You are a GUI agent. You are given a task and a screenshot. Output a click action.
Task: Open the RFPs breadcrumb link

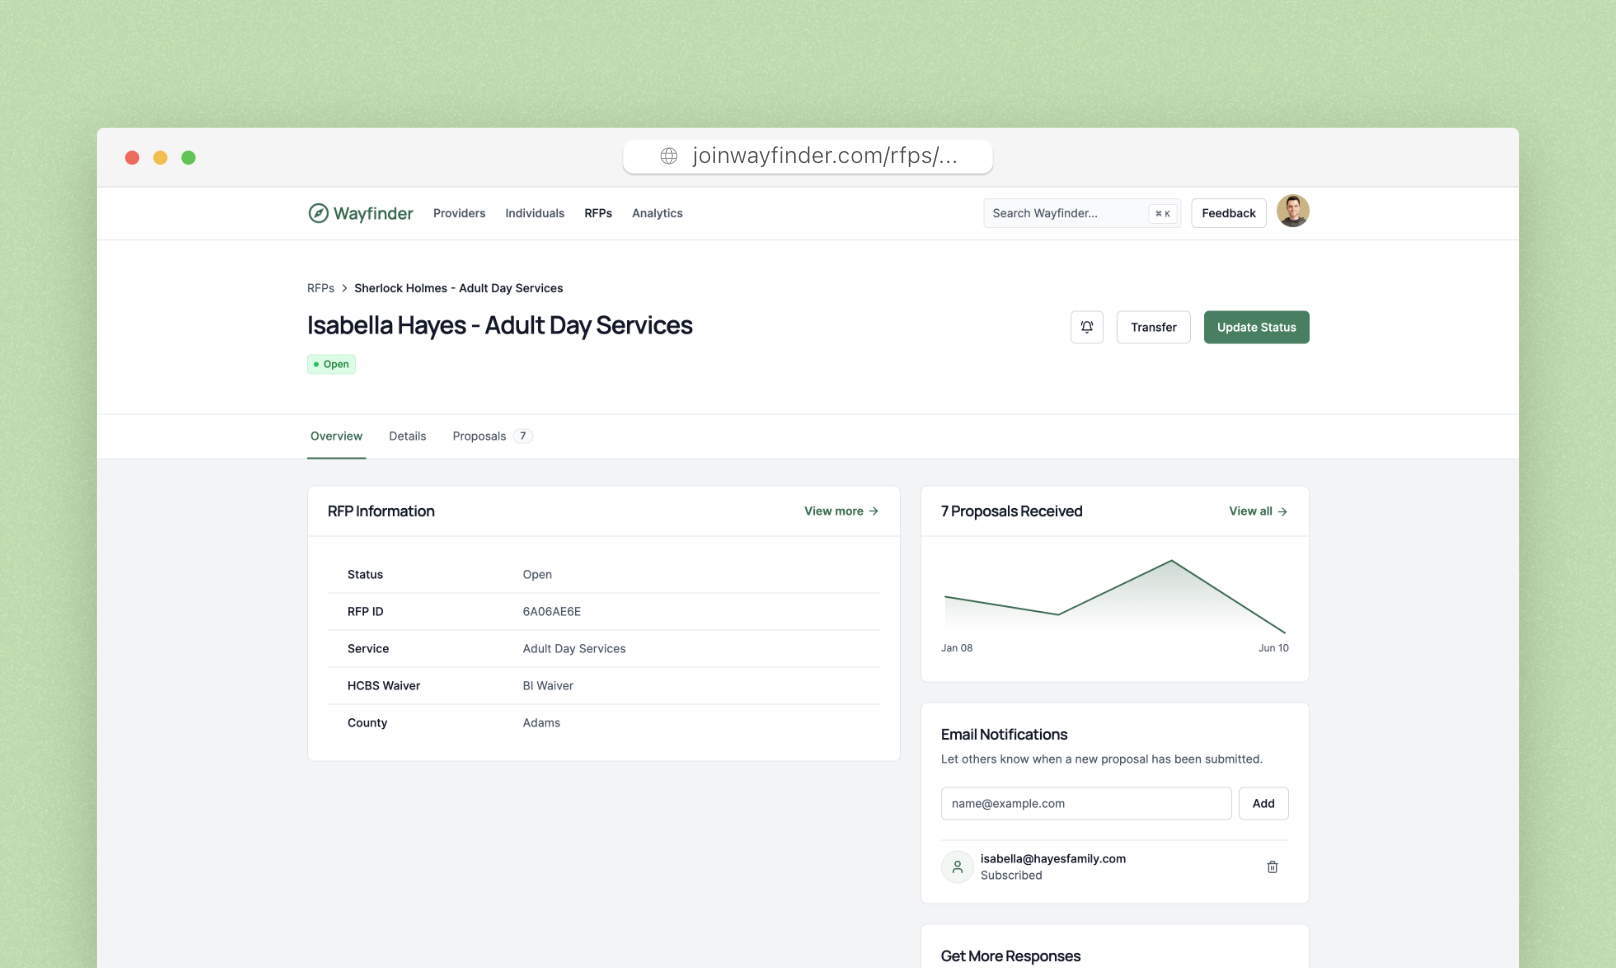320,288
